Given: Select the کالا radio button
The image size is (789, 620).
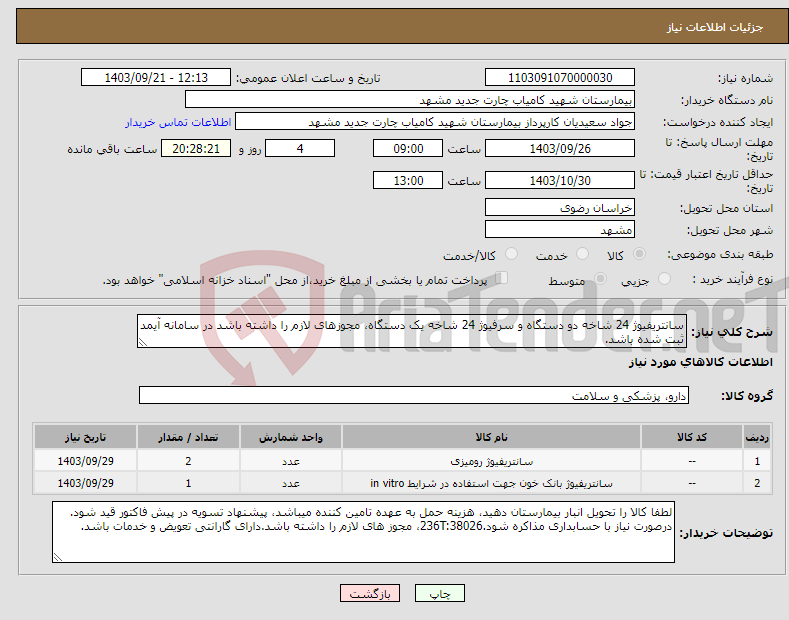Looking at the screenshot, I should [639, 254].
